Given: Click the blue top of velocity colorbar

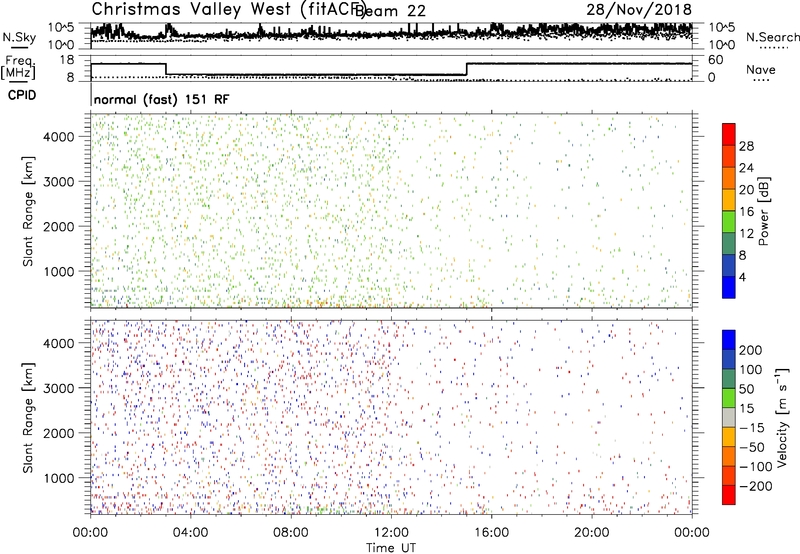Looking at the screenshot, I should [x=729, y=340].
